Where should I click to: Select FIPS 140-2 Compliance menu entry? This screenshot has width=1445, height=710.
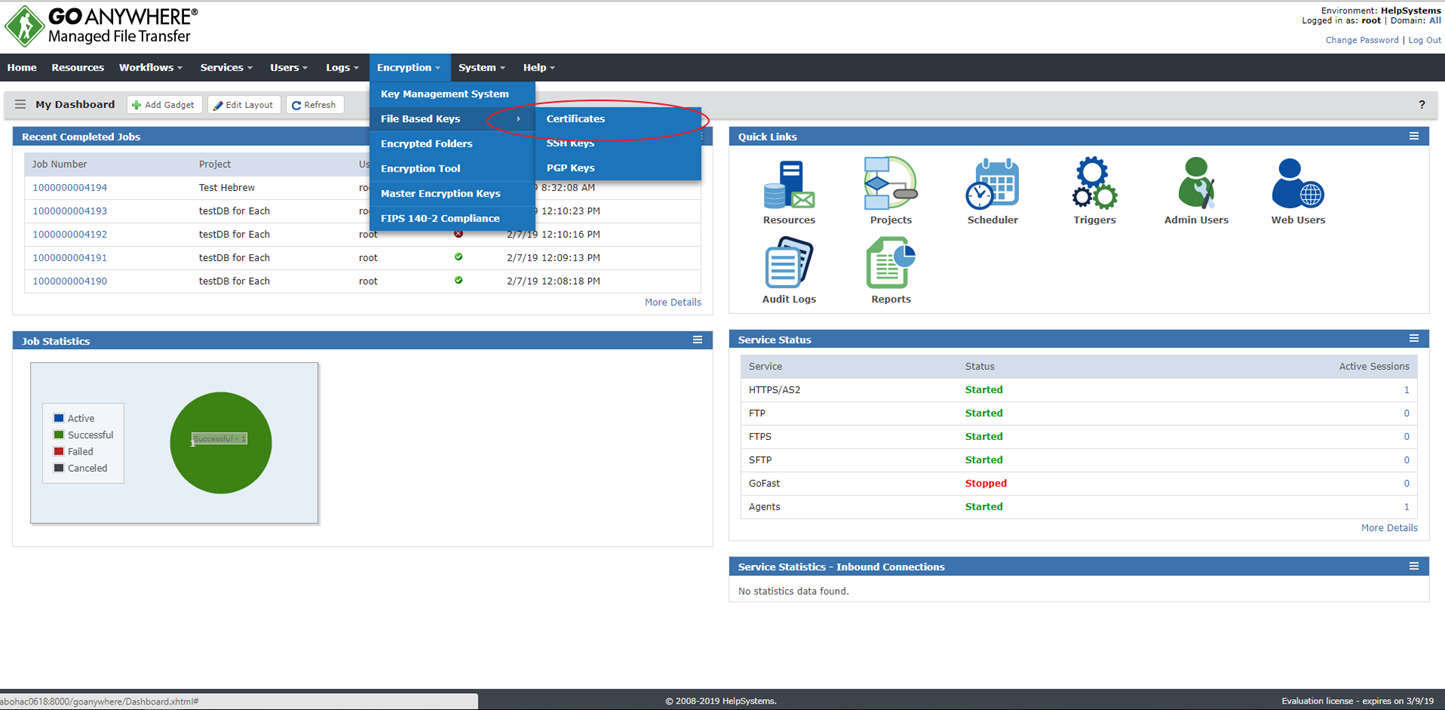pyautogui.click(x=452, y=219)
